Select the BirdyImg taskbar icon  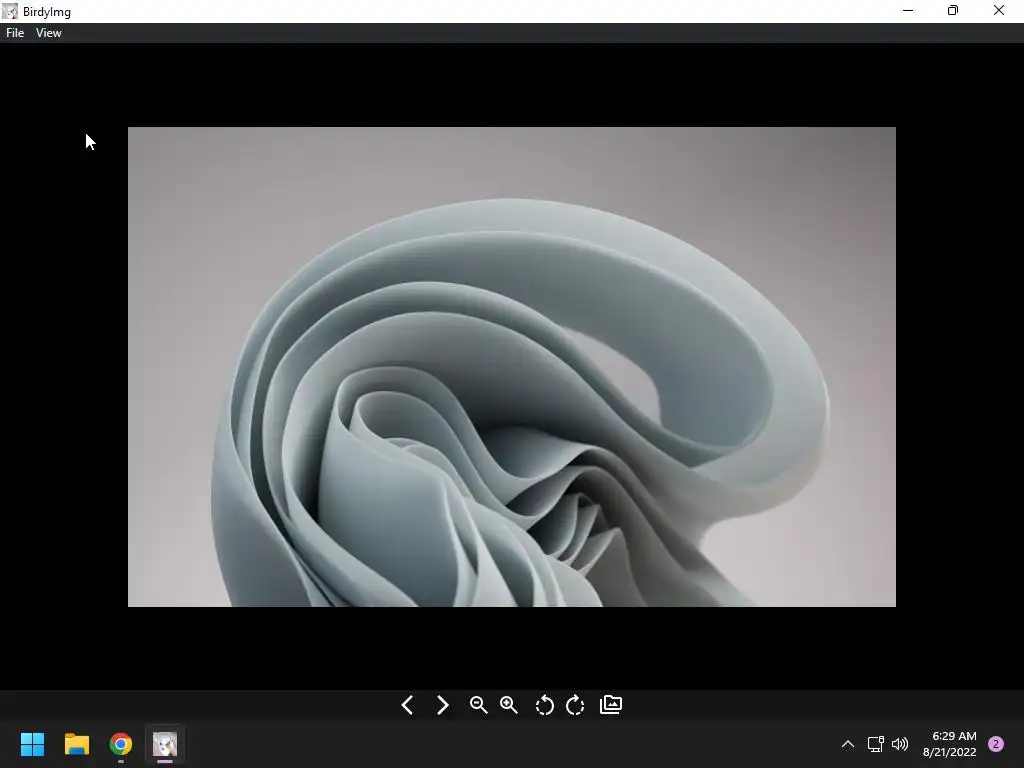coord(165,744)
